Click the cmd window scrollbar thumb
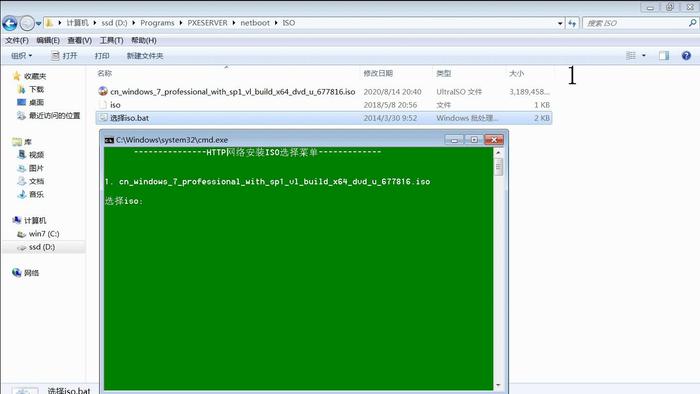This screenshot has width=700, height=394. click(499, 167)
